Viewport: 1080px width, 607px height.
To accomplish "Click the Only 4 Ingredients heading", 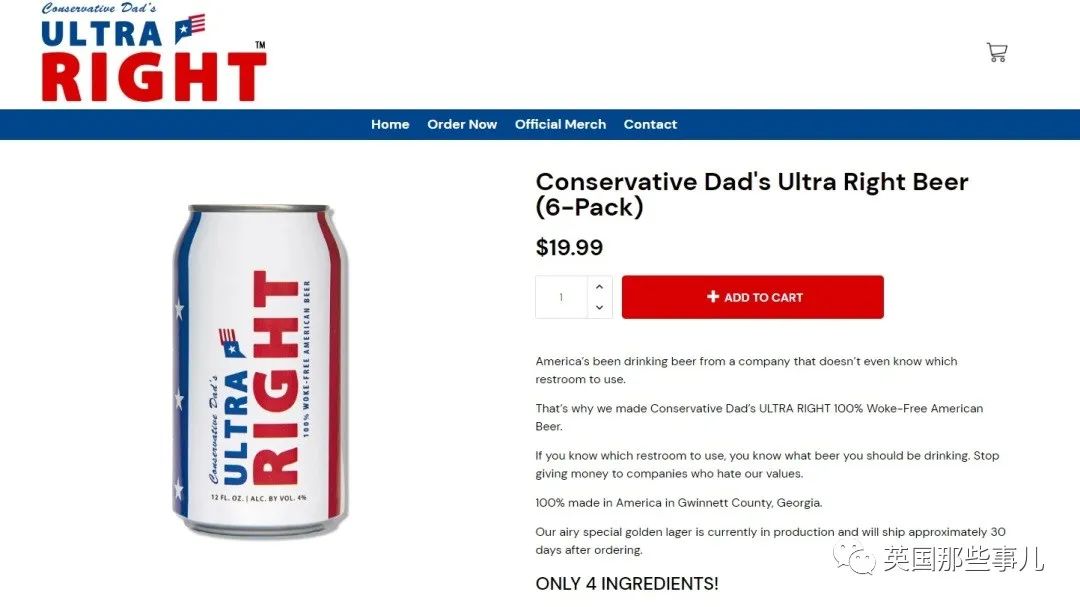I will tap(627, 584).
